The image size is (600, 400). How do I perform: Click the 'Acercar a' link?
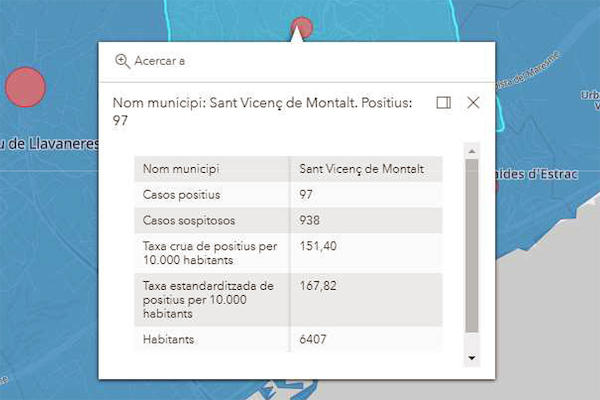pyautogui.click(x=159, y=61)
